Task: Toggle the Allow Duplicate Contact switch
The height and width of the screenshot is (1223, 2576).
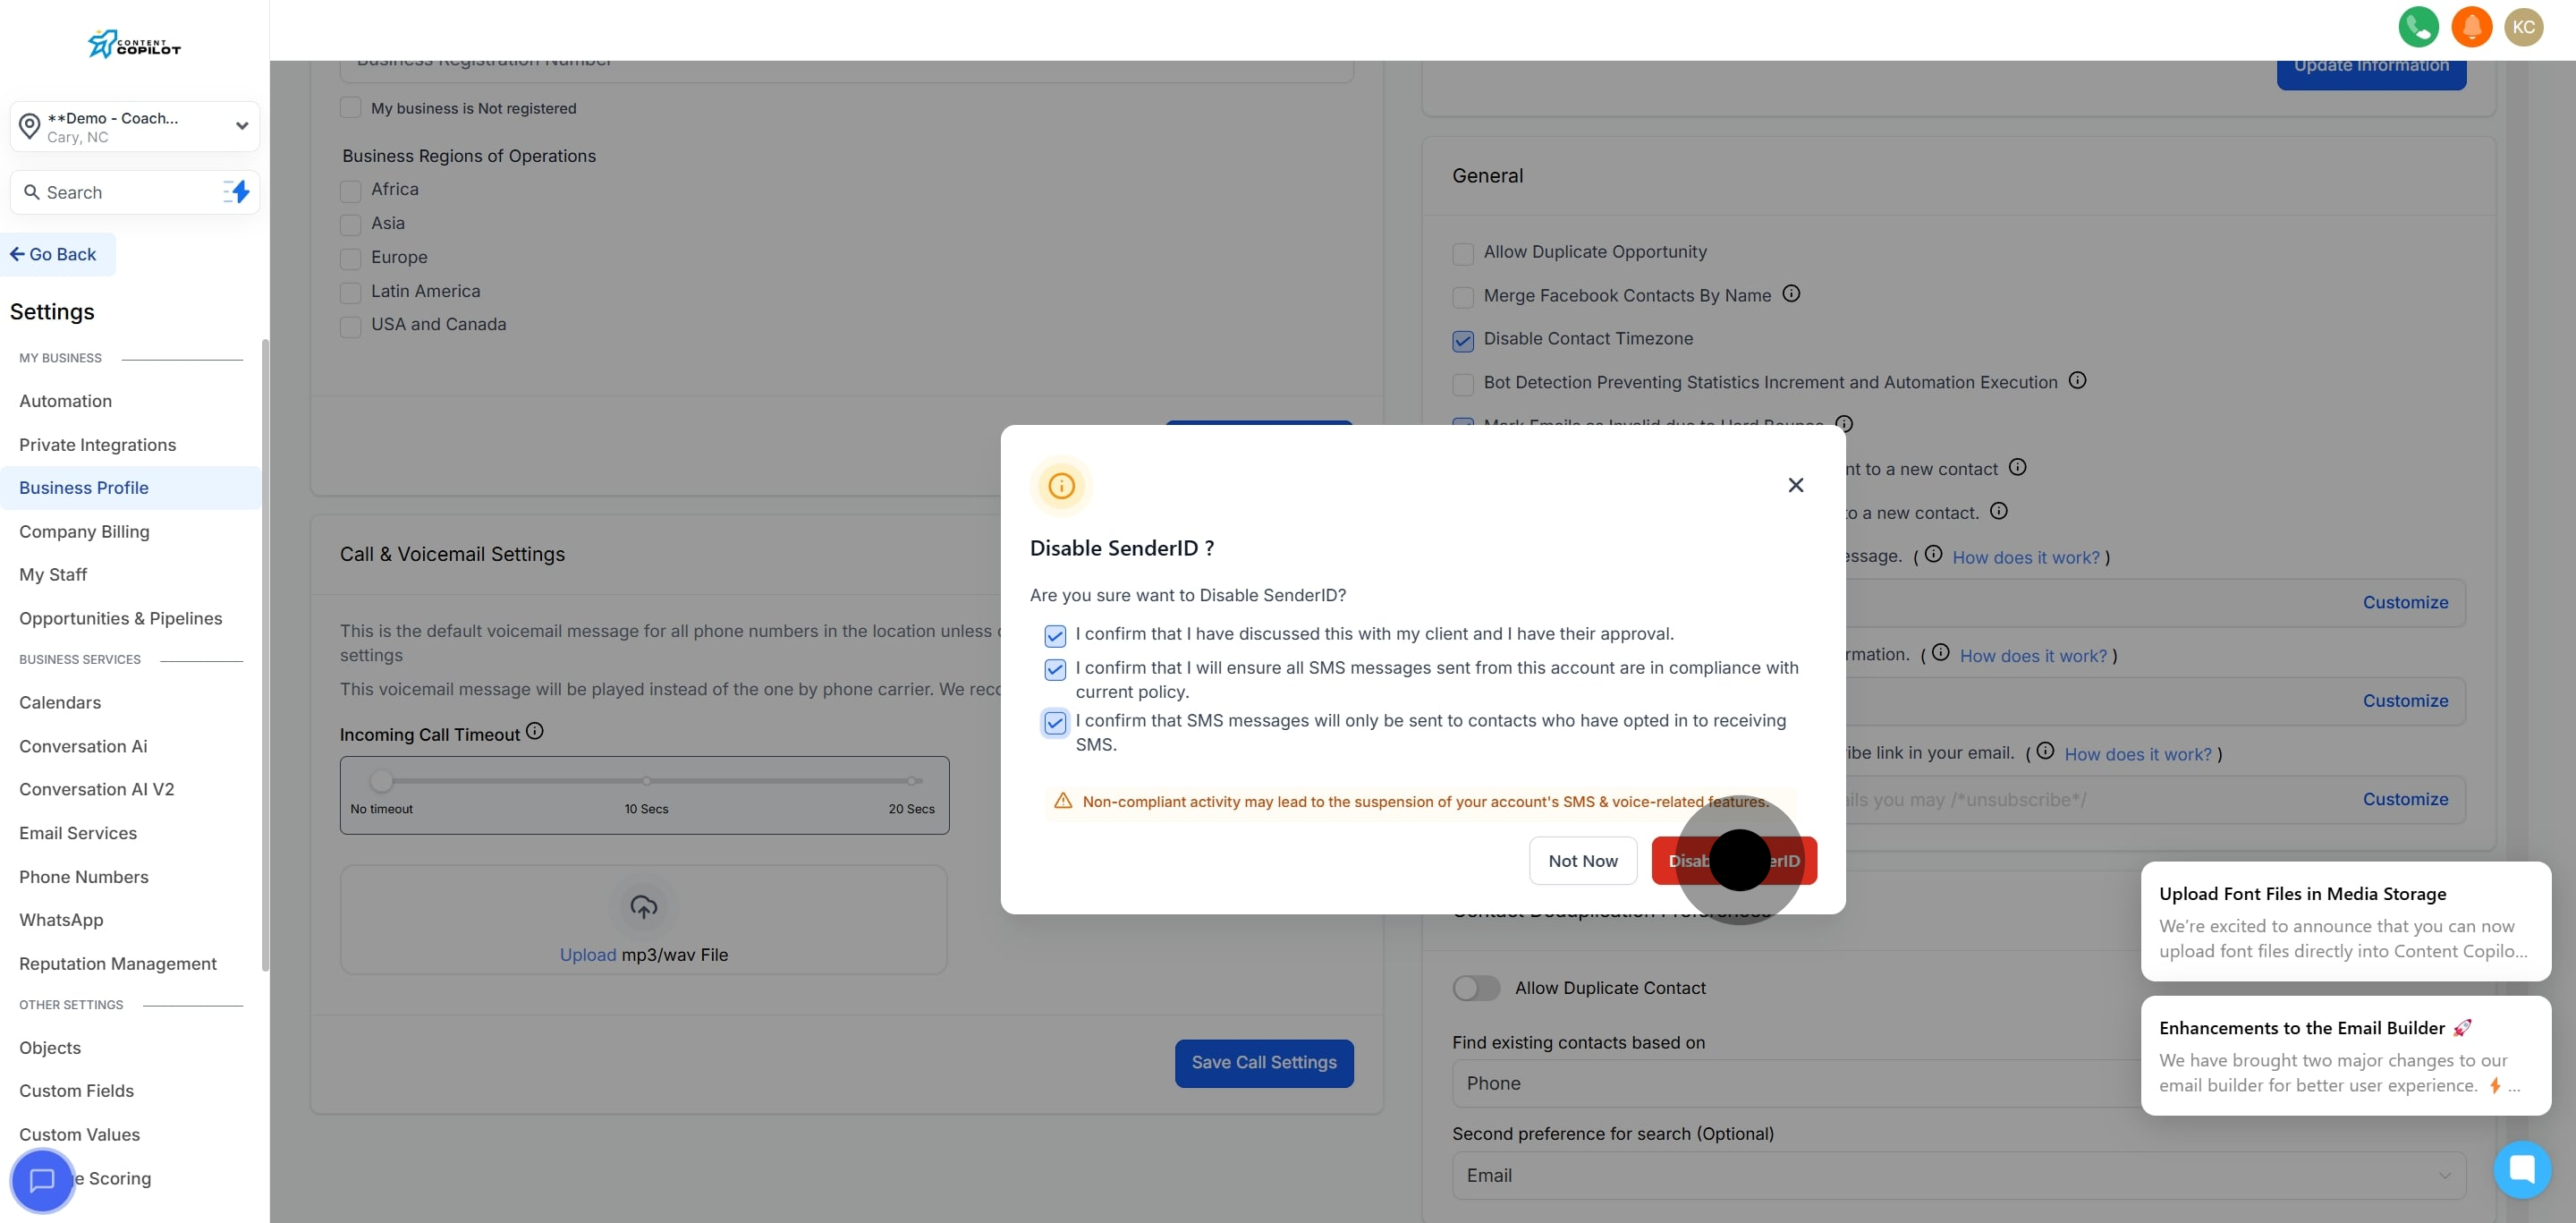Action: 1476,988
